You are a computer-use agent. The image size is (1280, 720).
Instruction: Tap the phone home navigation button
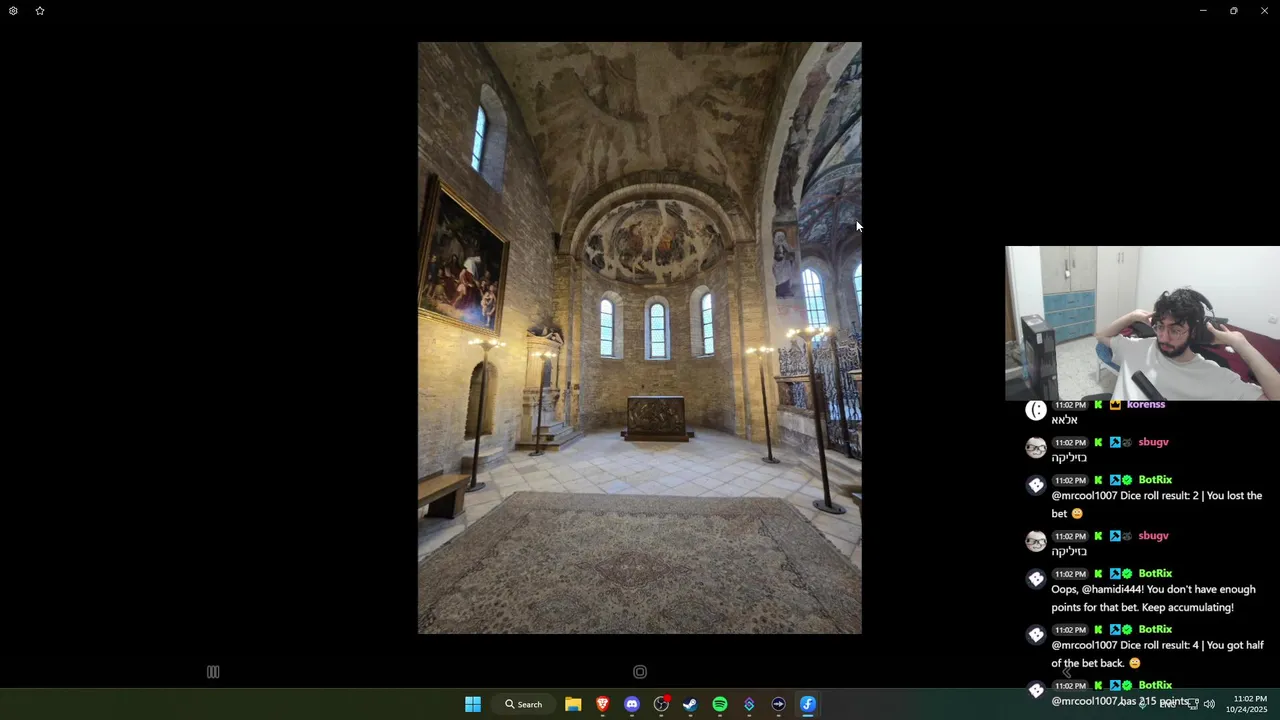(x=640, y=672)
